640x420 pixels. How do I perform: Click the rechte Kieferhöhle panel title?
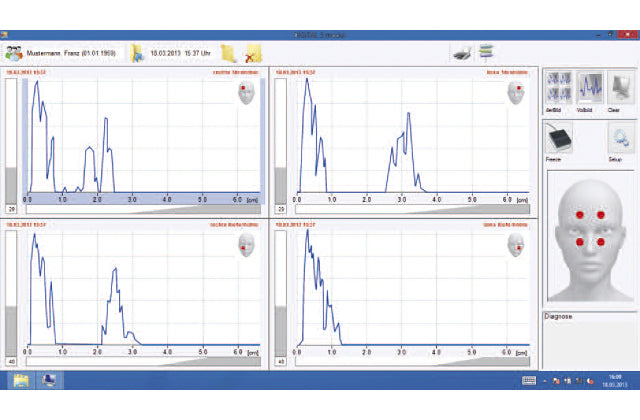[234, 225]
